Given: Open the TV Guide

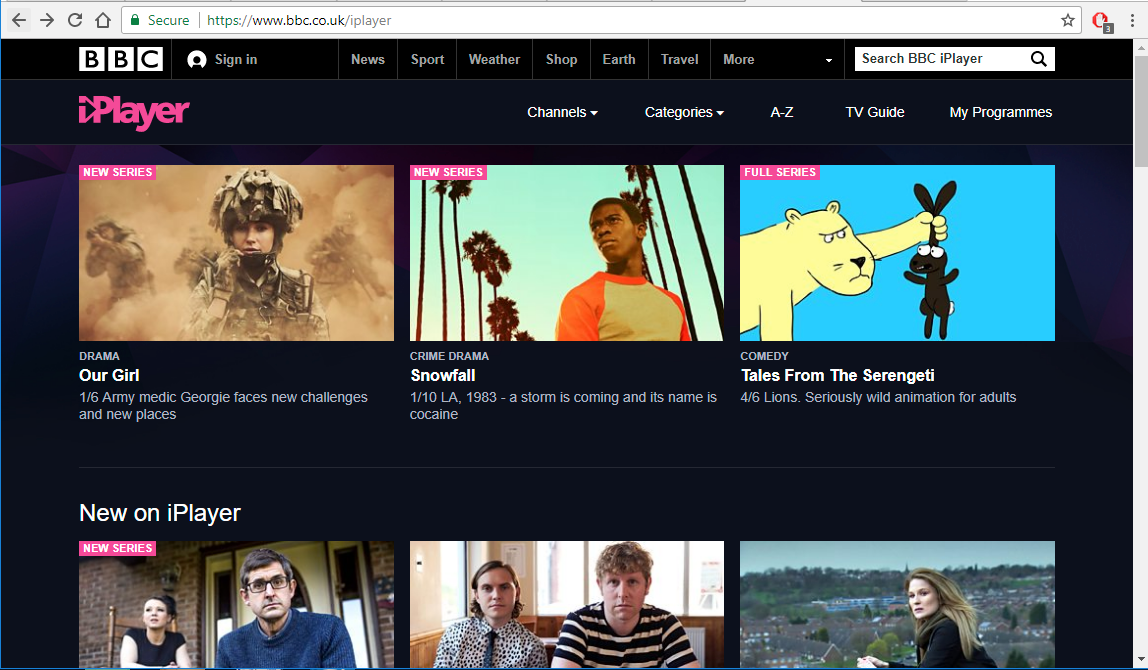Looking at the screenshot, I should [875, 112].
